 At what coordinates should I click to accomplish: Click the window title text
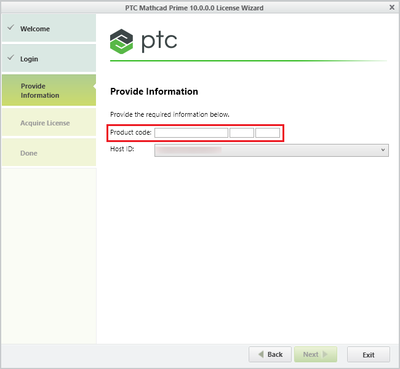194,8
